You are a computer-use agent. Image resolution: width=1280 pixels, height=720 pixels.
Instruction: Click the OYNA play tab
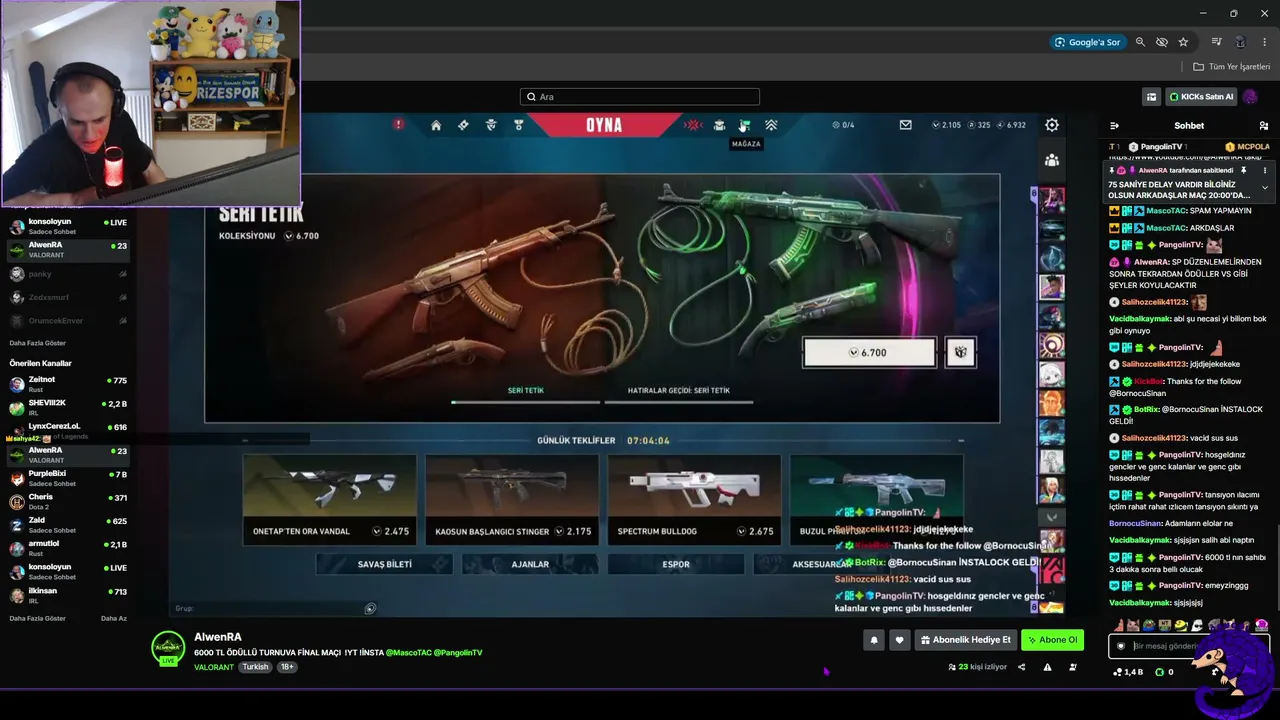click(604, 125)
